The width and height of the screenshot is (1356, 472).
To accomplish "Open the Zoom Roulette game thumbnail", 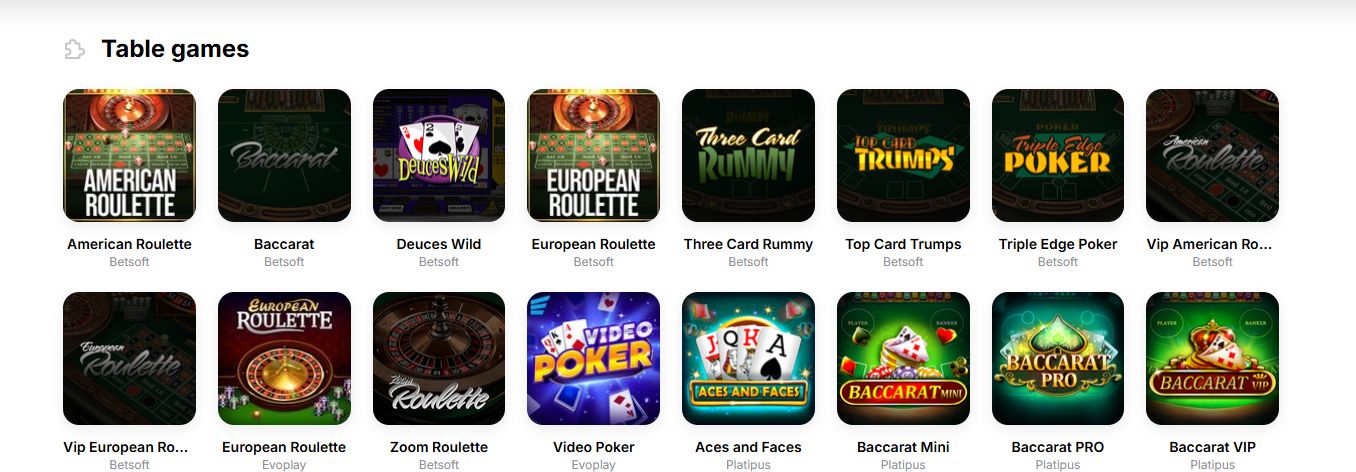I will point(439,358).
